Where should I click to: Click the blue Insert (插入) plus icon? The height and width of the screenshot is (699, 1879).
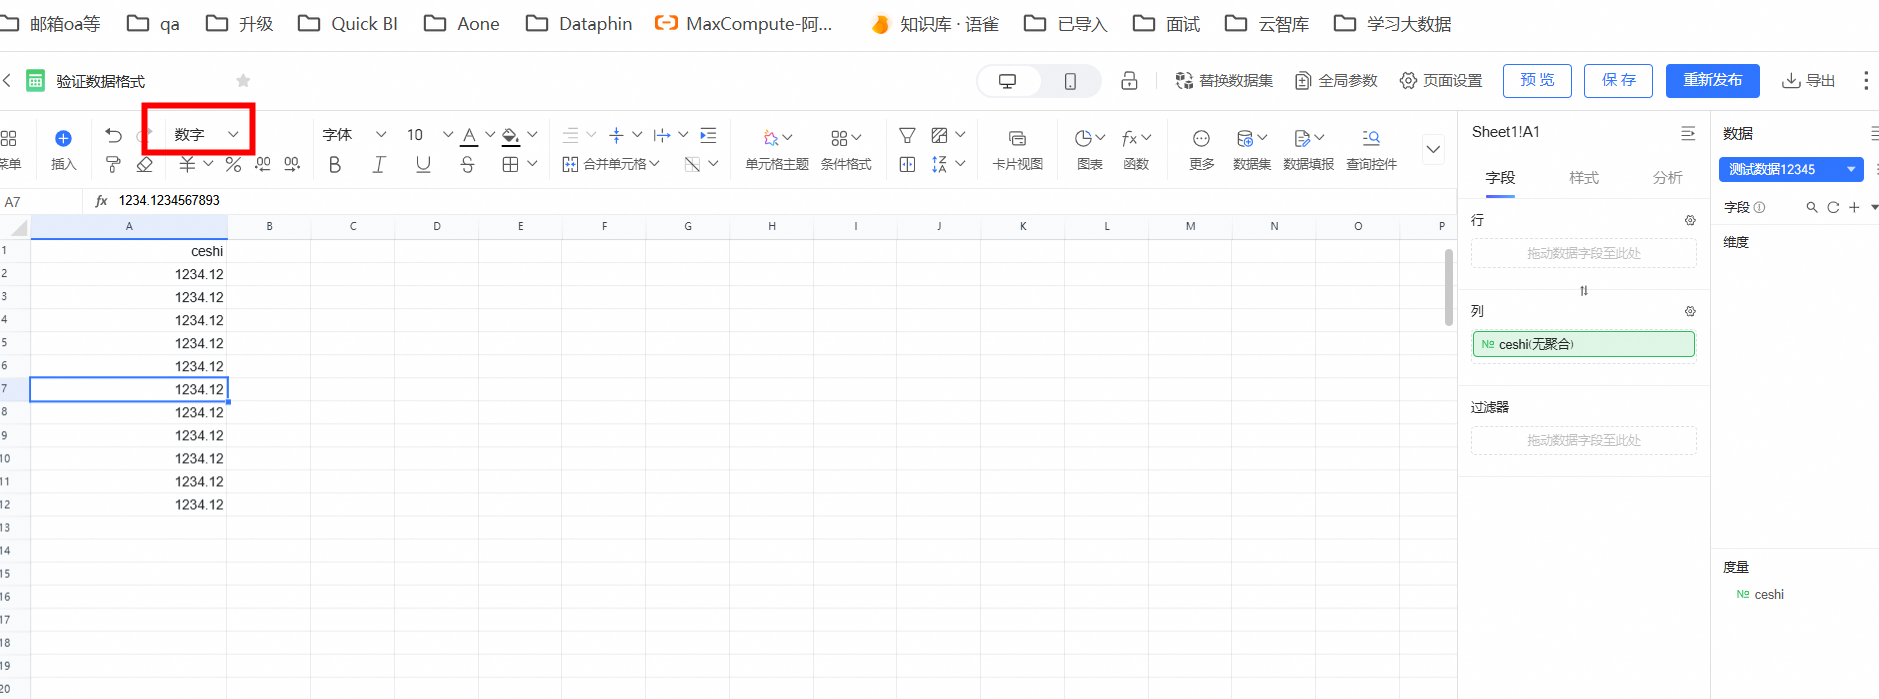pyautogui.click(x=63, y=139)
